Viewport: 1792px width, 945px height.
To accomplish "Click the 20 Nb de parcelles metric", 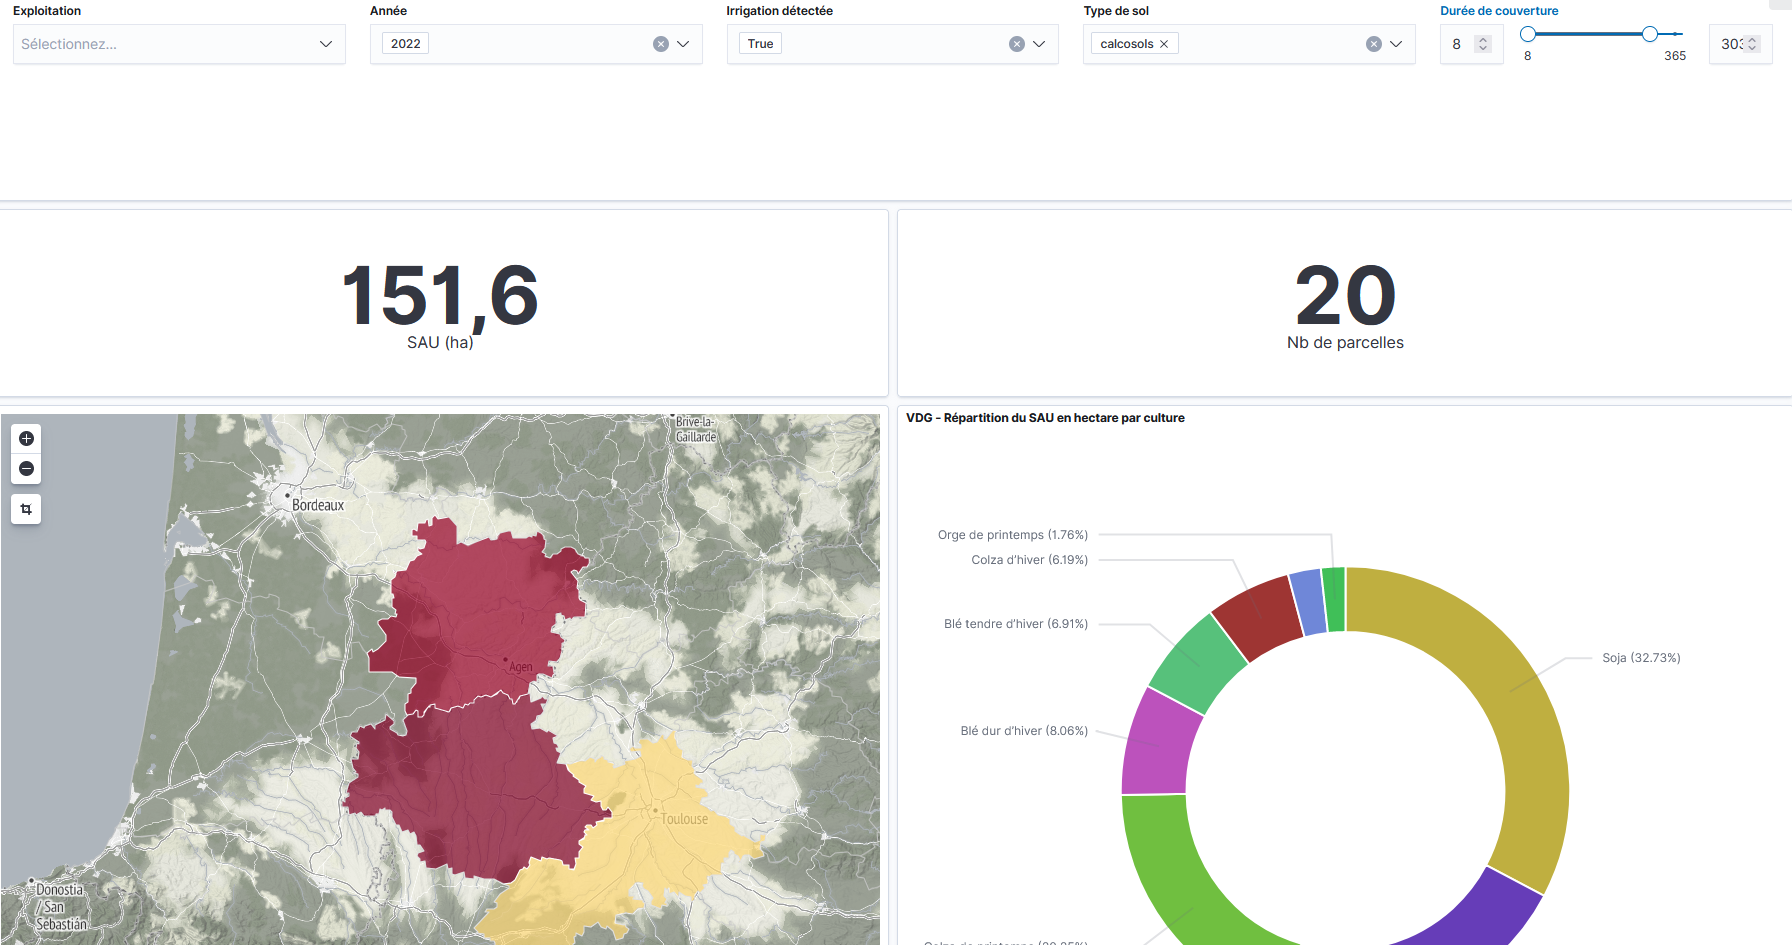I will coord(1345,296).
